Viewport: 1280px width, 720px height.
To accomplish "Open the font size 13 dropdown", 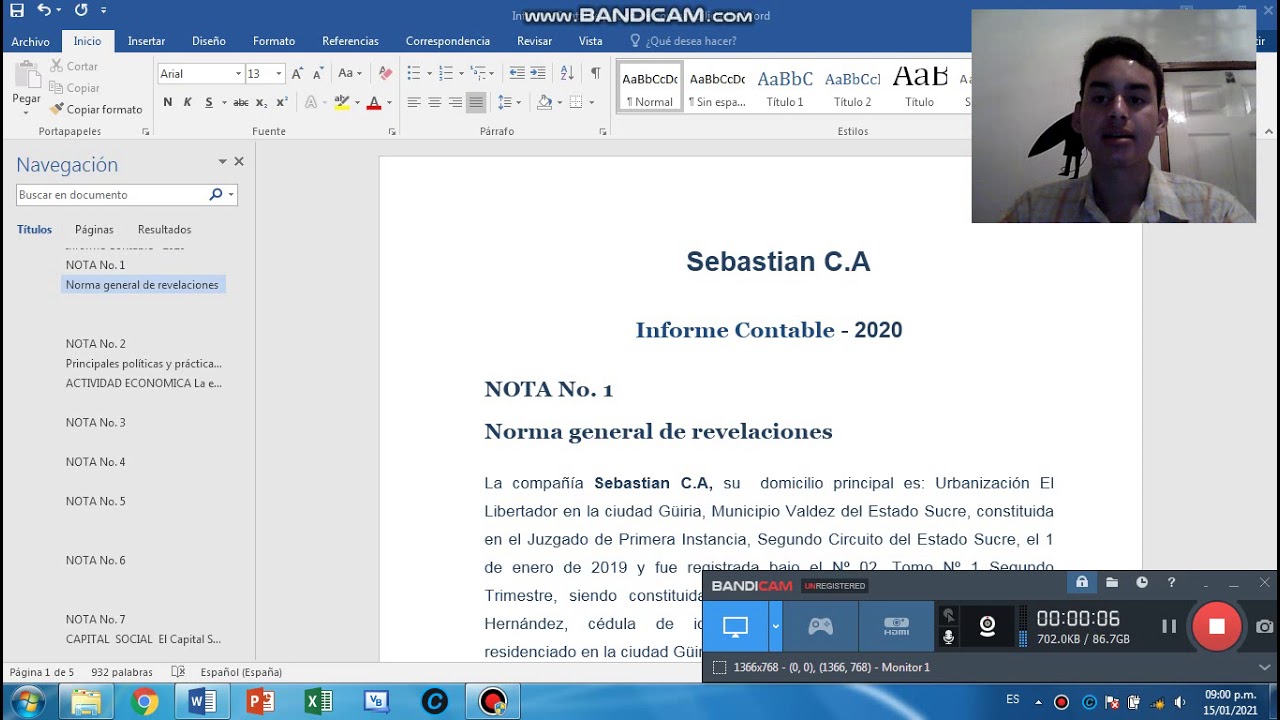I will click(x=279, y=73).
